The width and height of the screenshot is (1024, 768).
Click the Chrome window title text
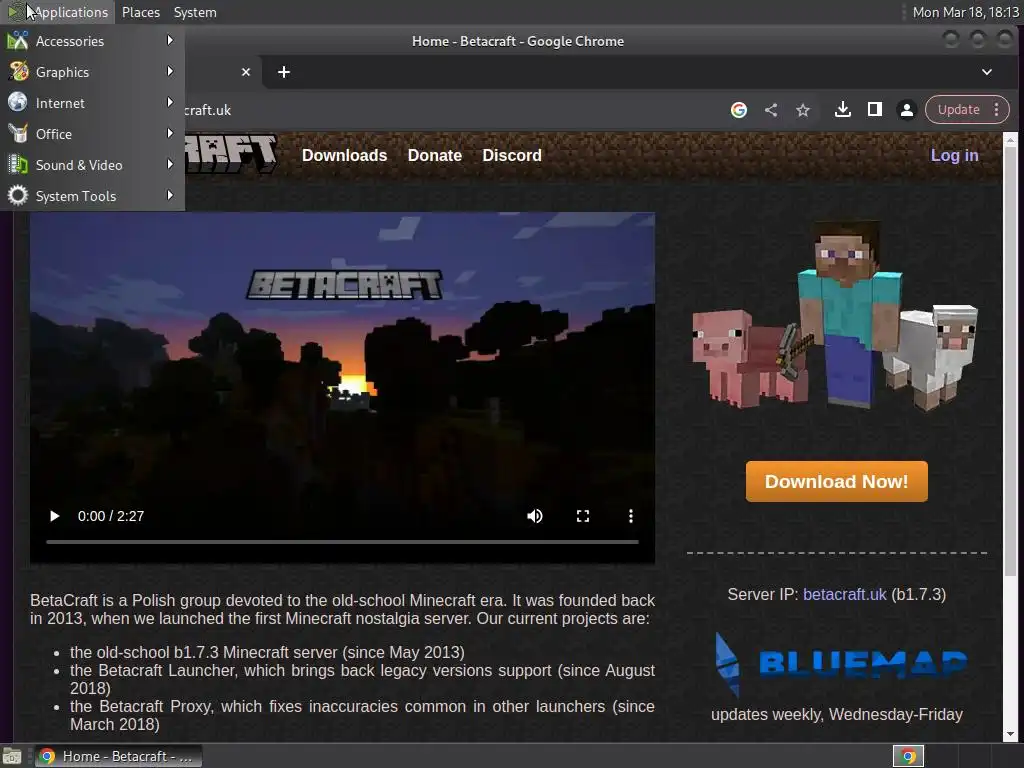517,41
